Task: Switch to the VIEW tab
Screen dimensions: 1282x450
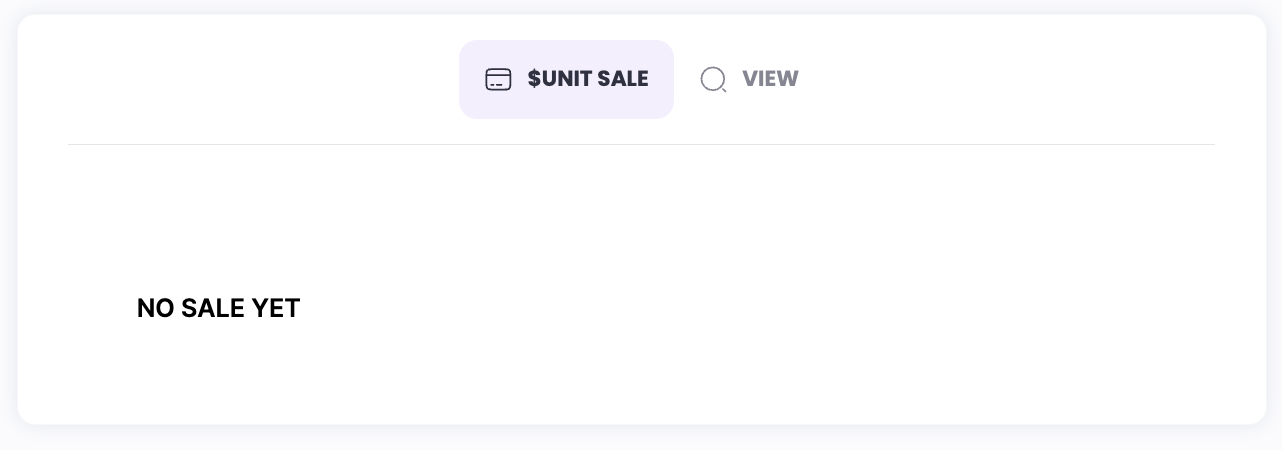Action: point(749,79)
